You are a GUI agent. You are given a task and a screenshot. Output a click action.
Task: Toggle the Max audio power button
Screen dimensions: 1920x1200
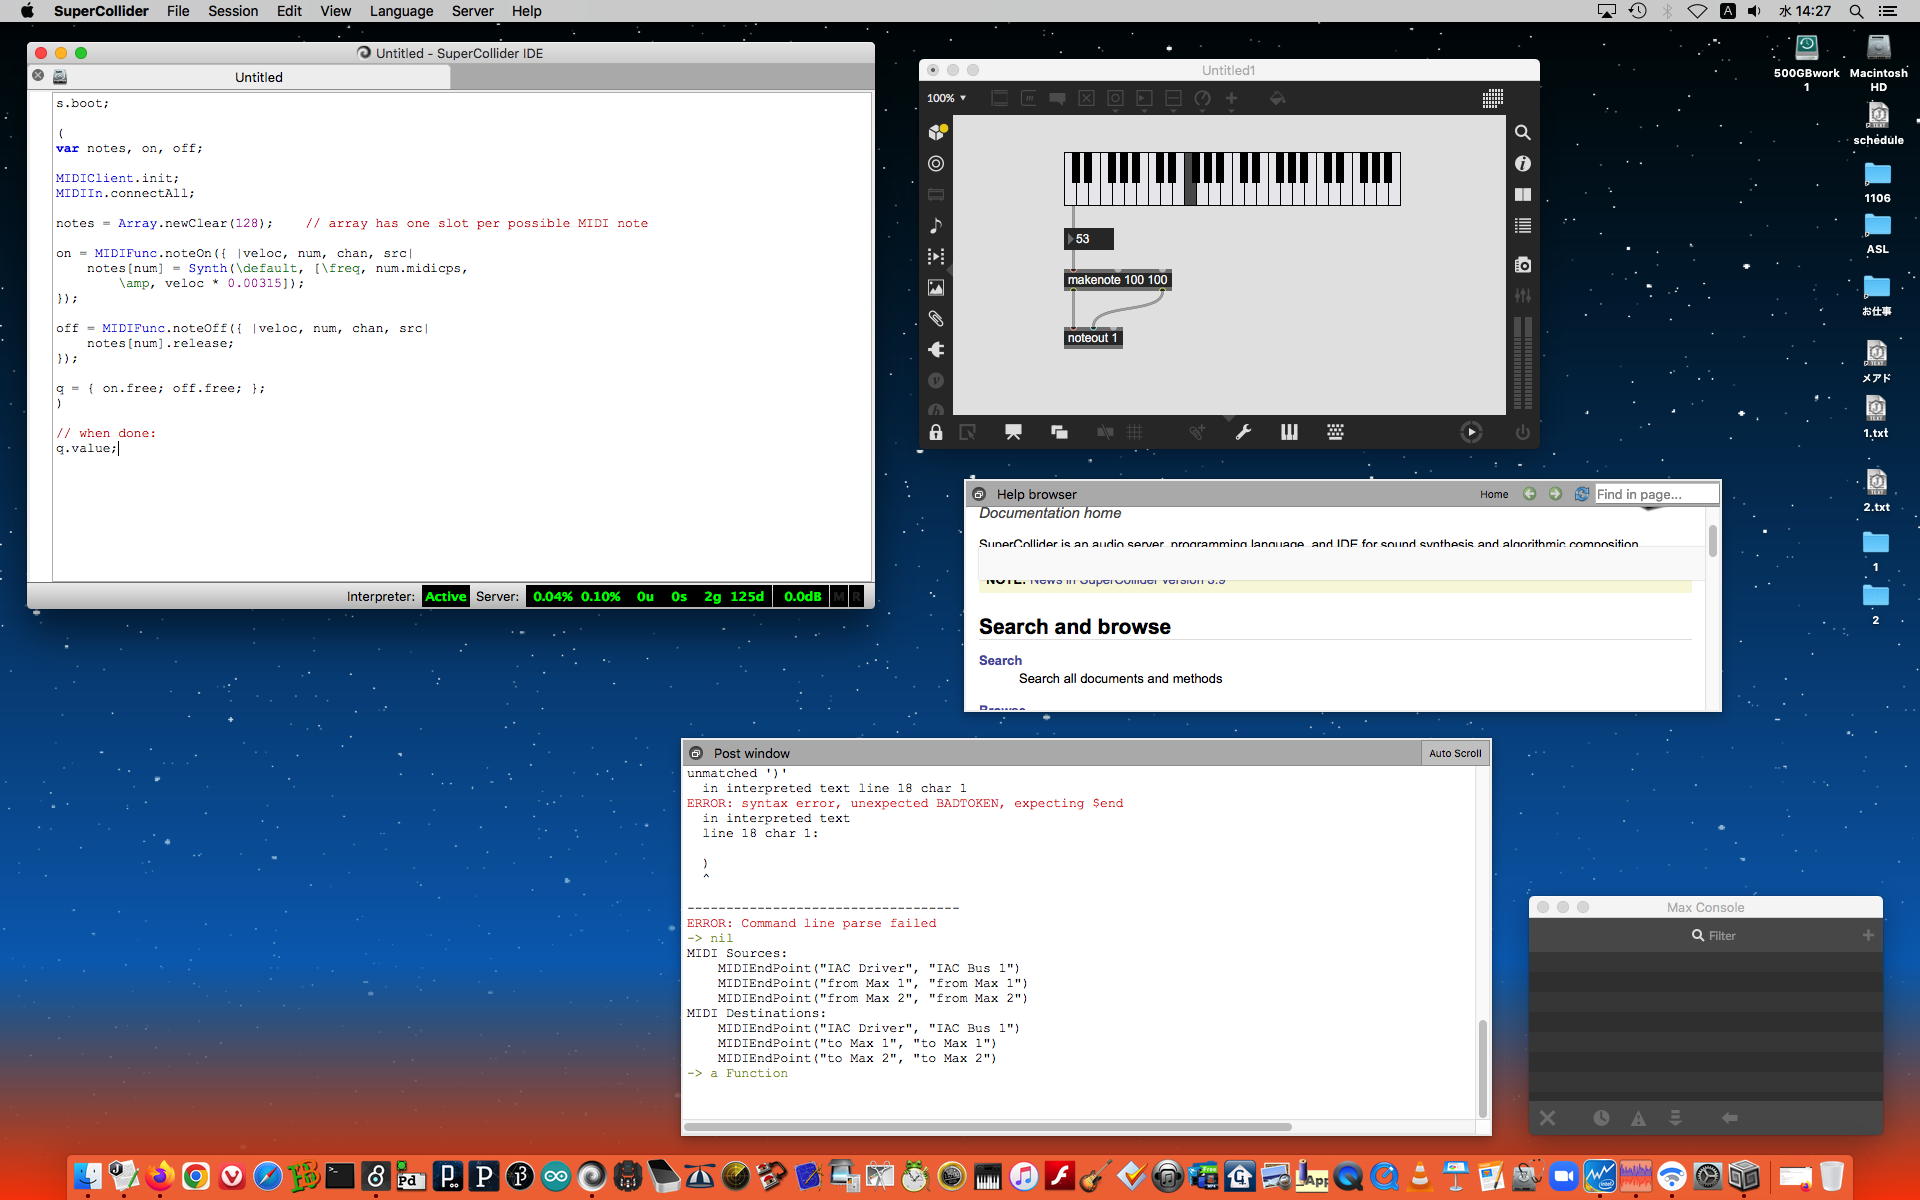1522,432
